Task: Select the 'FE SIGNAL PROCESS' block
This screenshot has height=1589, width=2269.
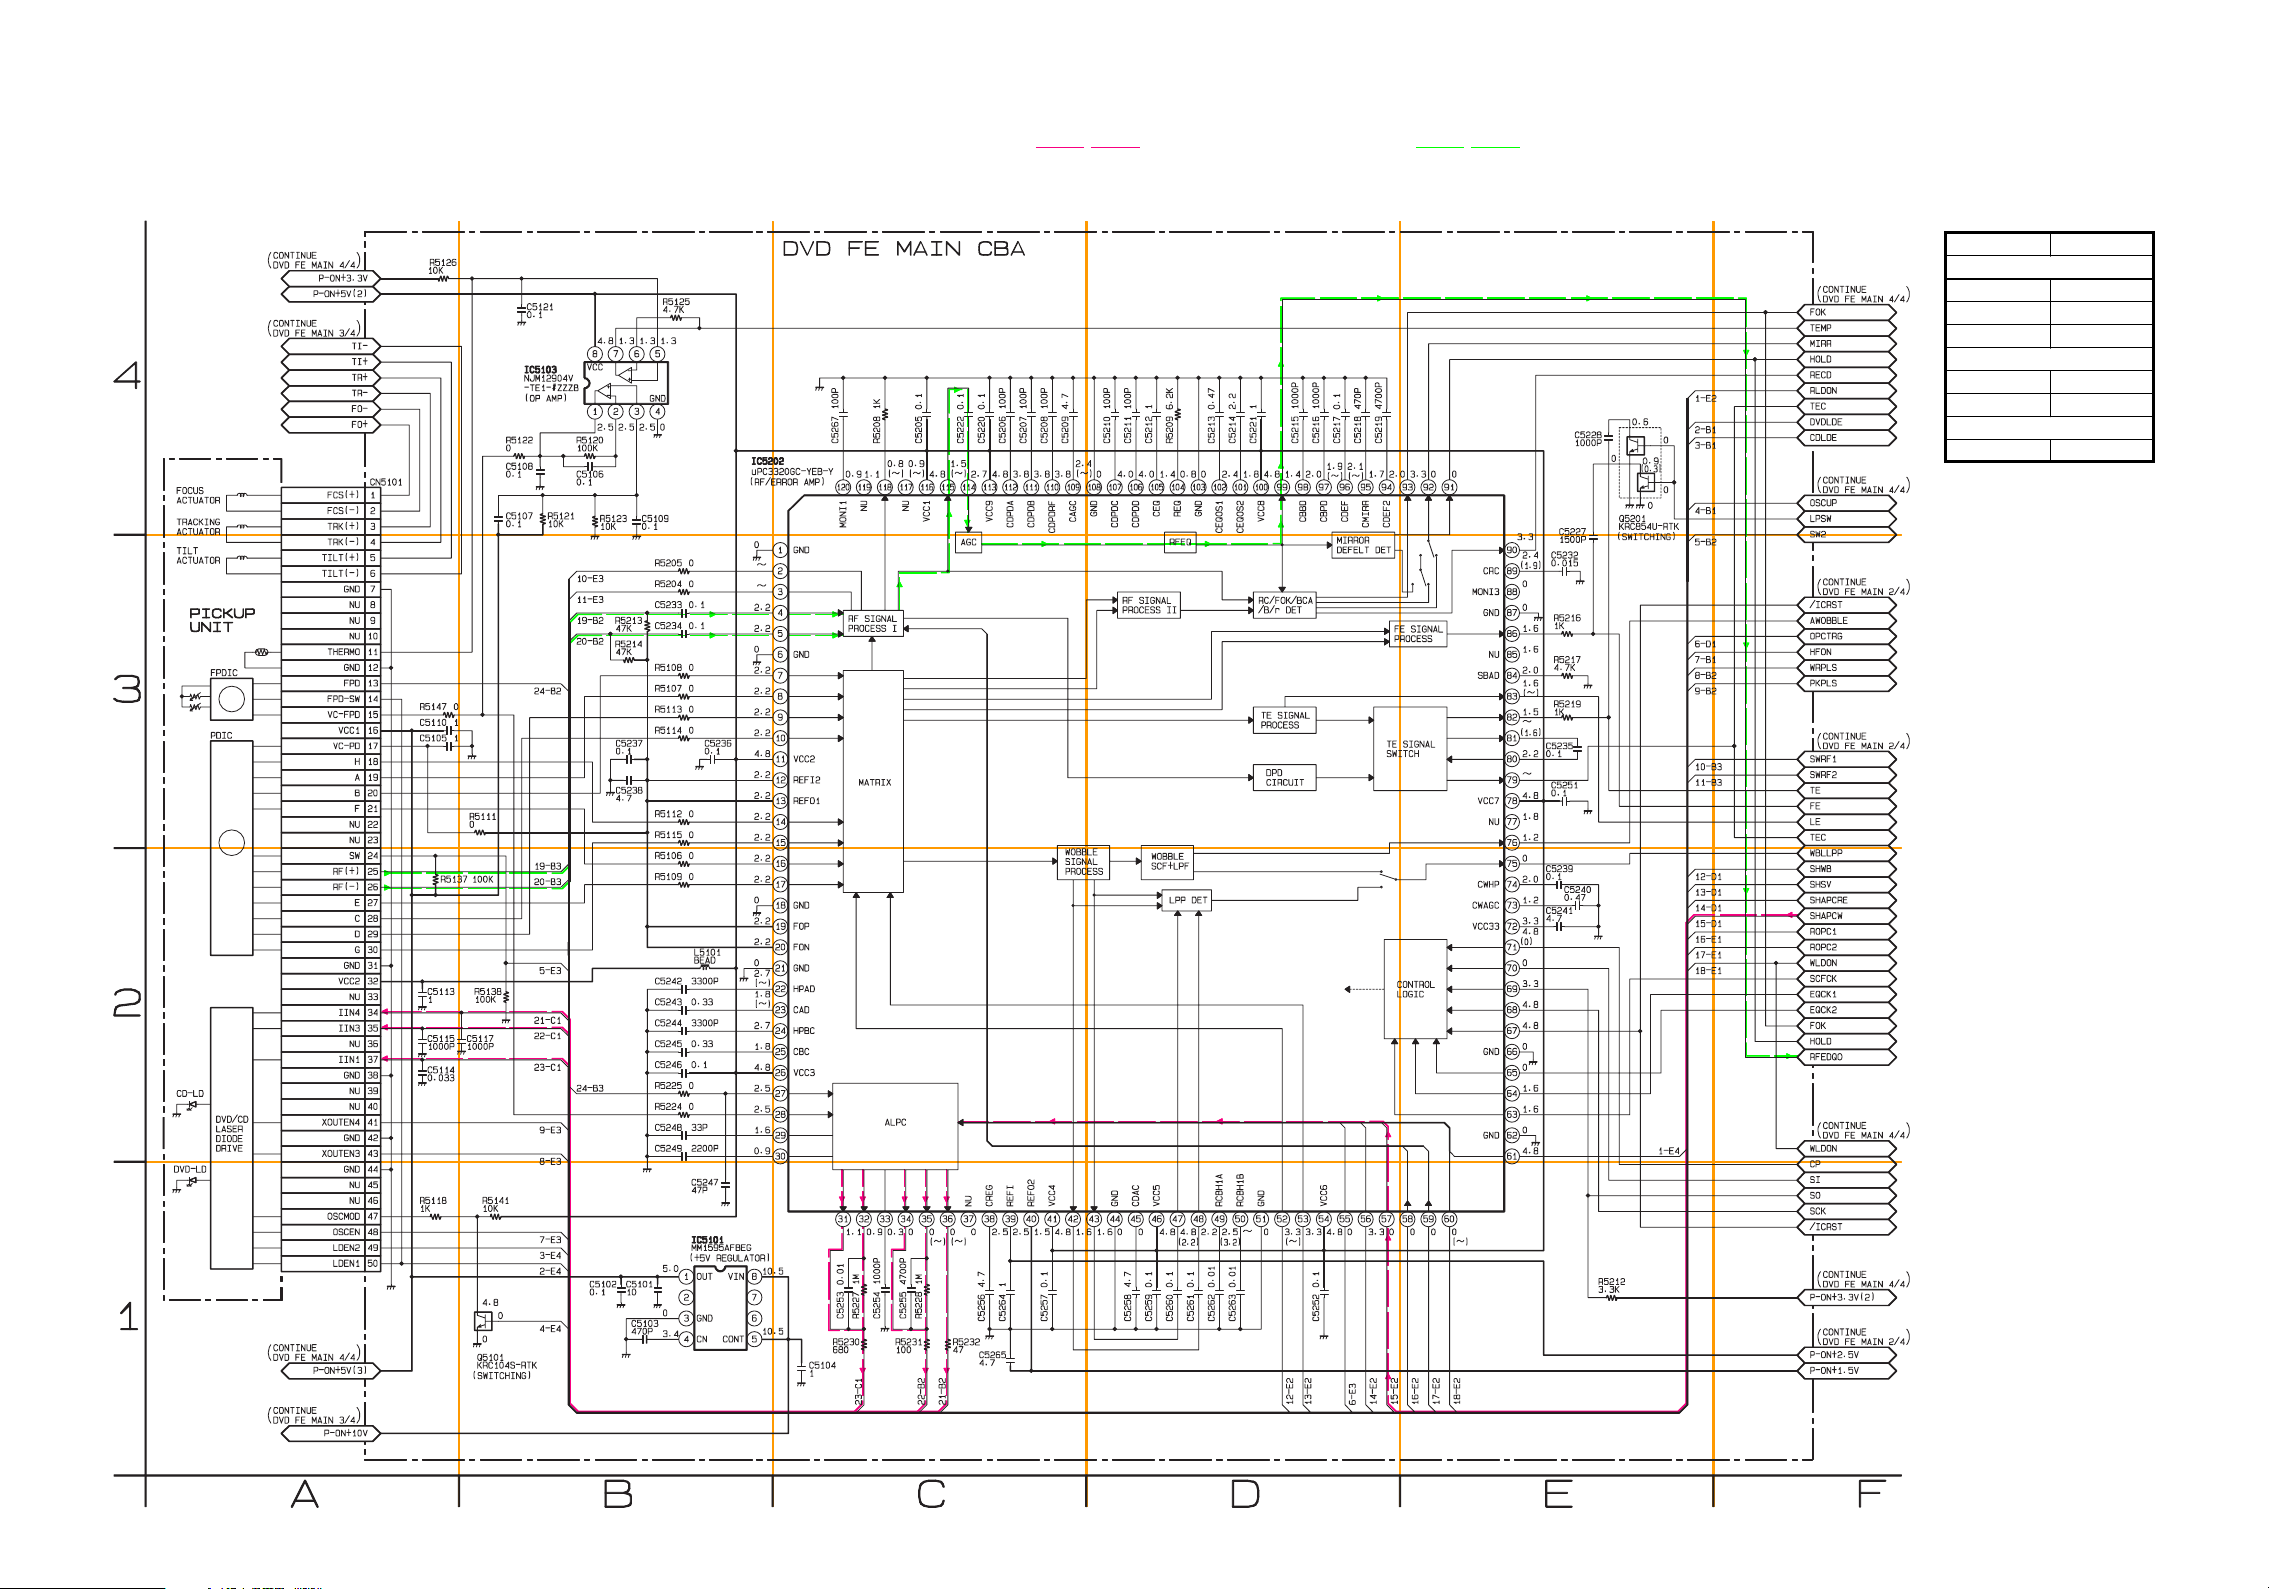Action: tap(1418, 634)
